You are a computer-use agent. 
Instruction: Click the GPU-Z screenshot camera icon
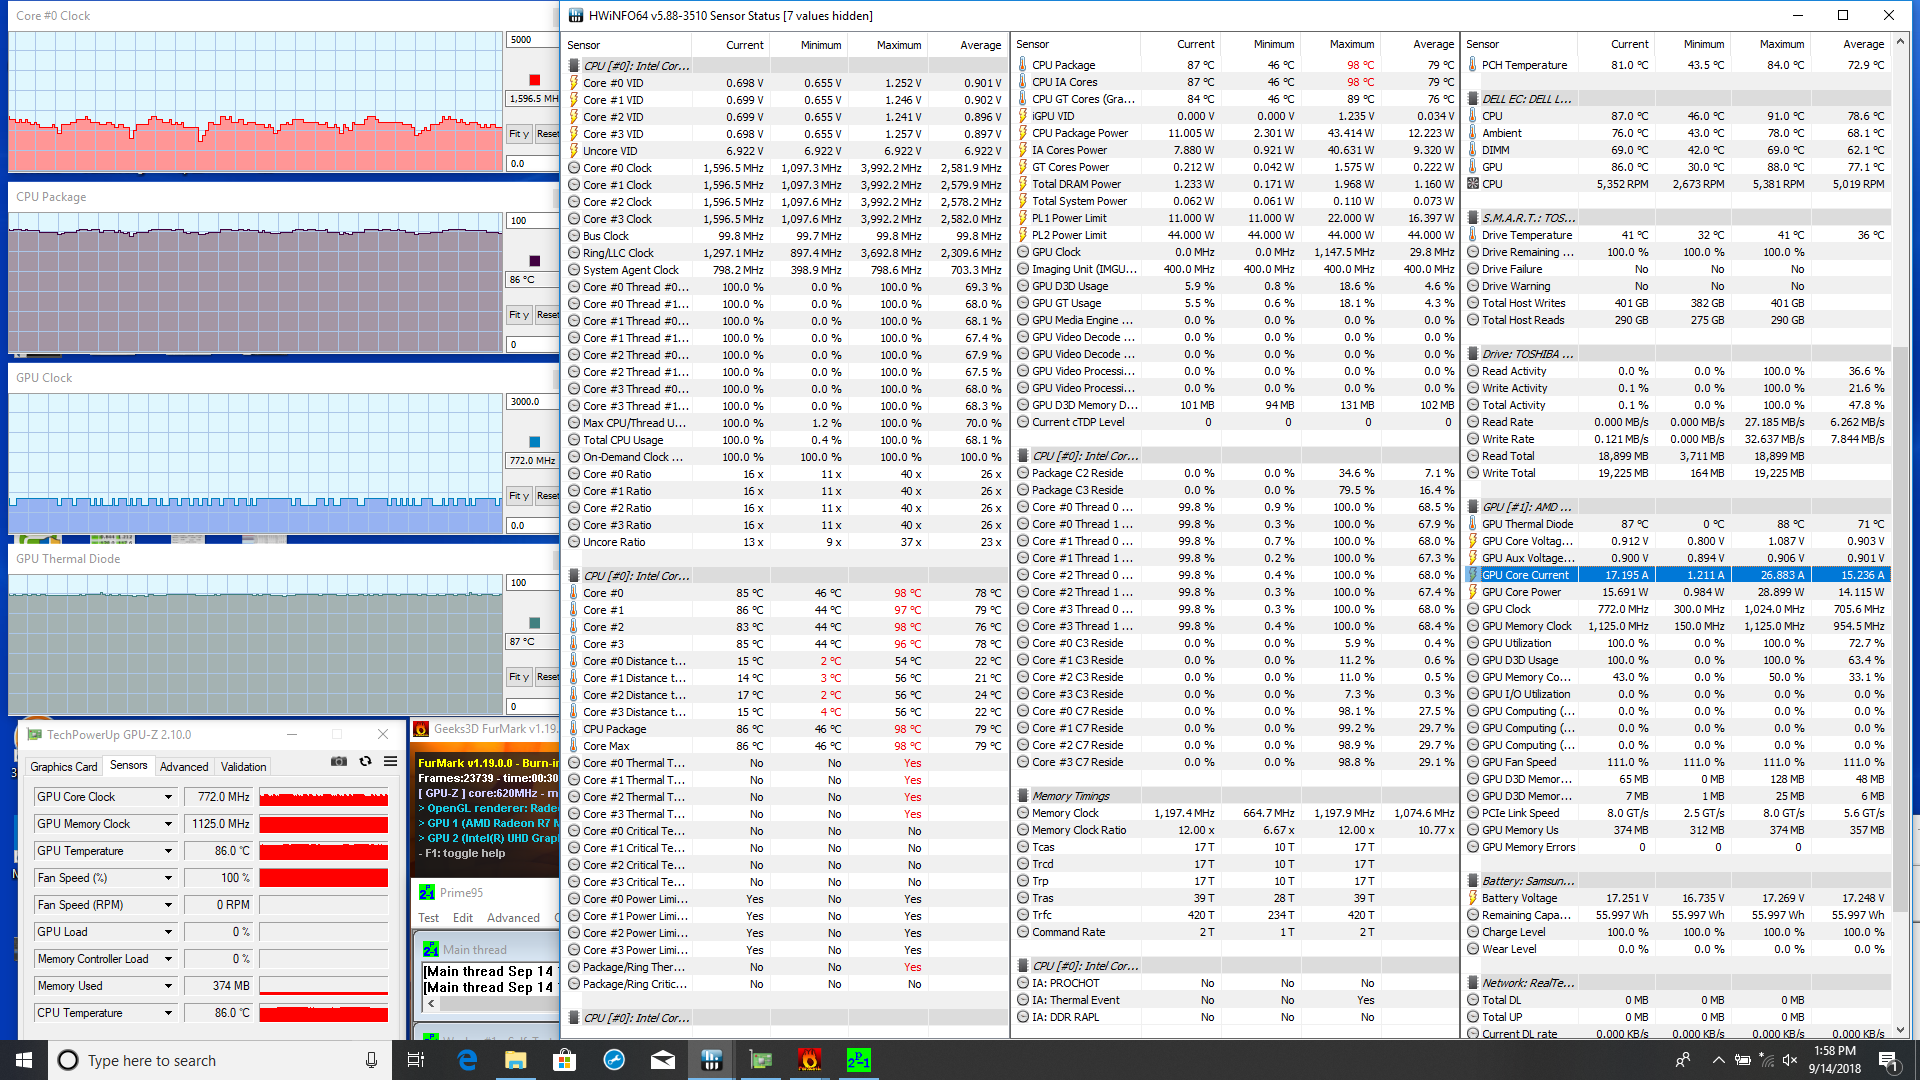(339, 762)
